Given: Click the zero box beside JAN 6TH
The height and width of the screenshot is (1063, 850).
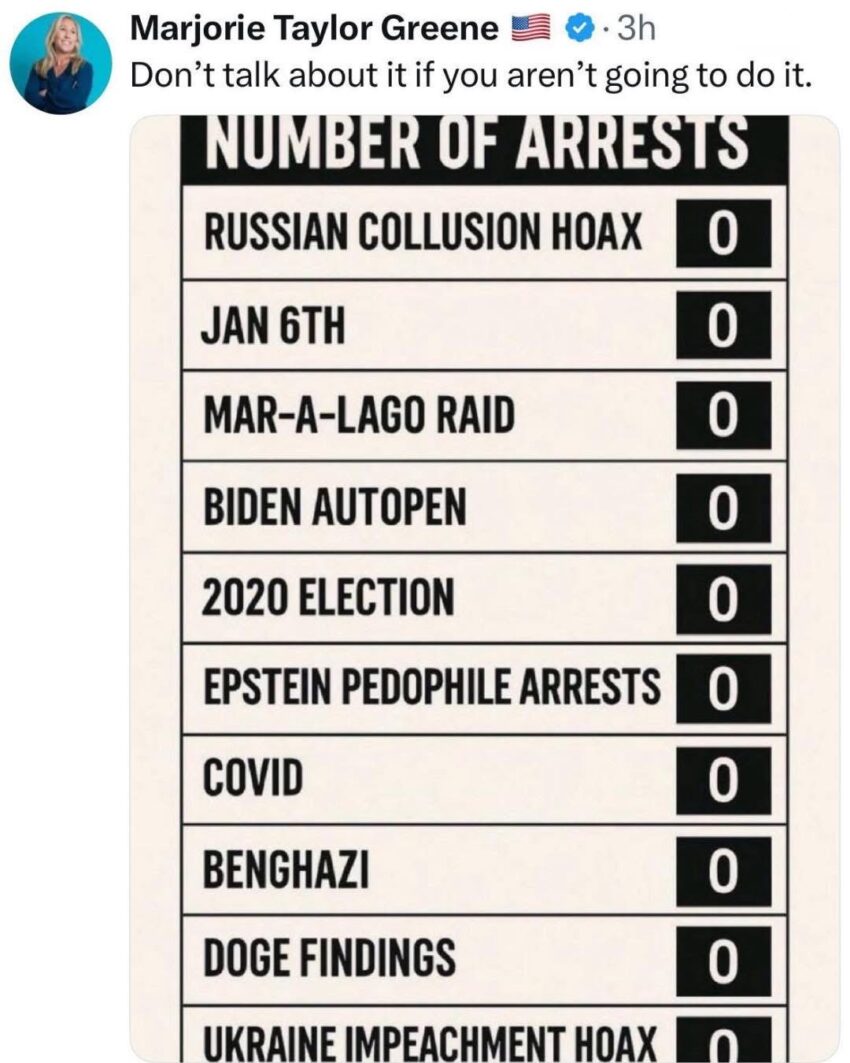Looking at the screenshot, I should tap(723, 325).
